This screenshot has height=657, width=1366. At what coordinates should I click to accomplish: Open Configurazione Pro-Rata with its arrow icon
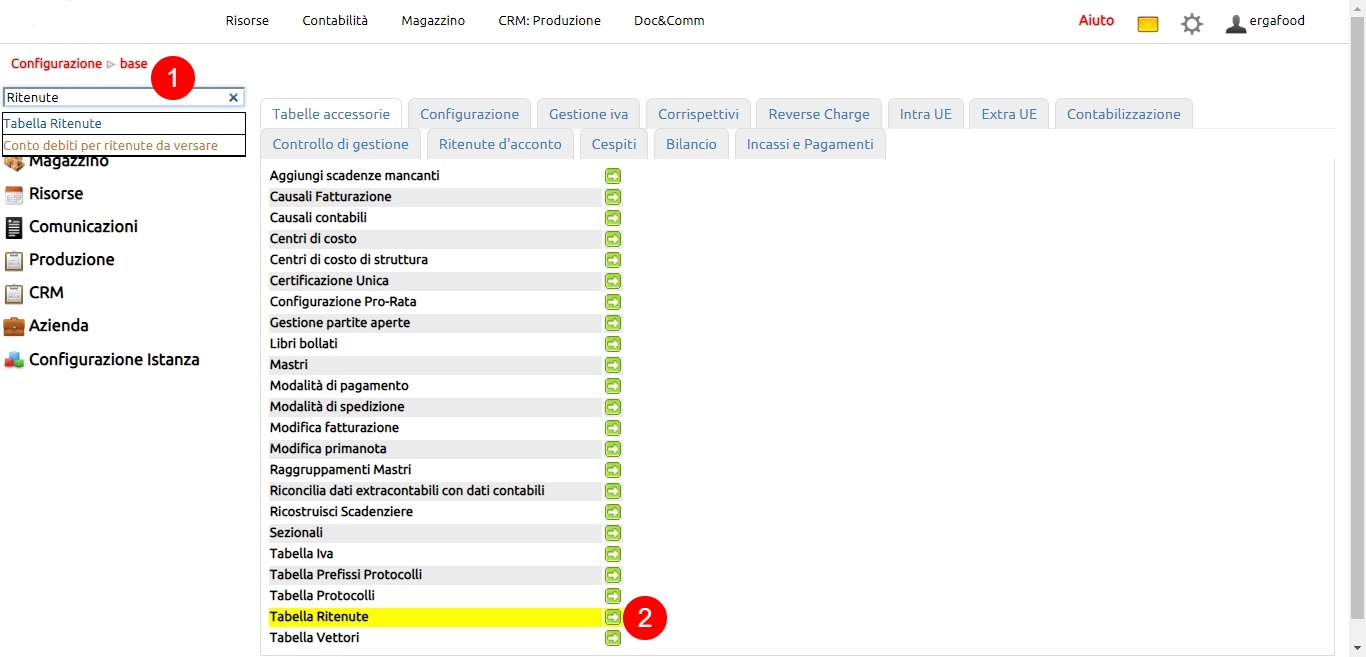coord(613,302)
